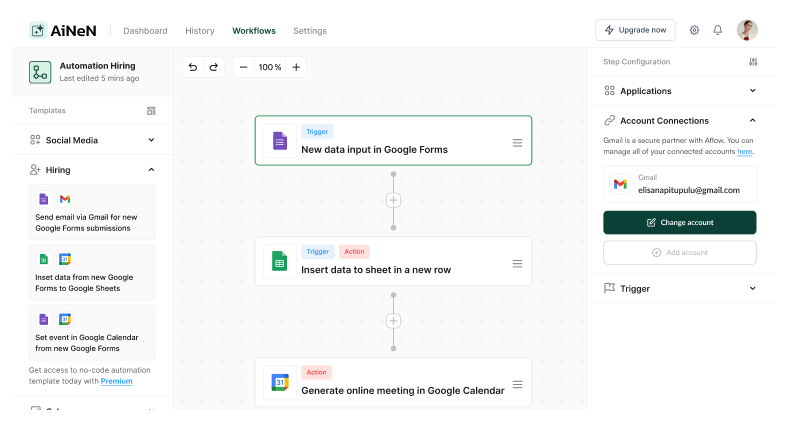Expand the Social Media templates section
This screenshot has width=787, height=422.
point(151,140)
